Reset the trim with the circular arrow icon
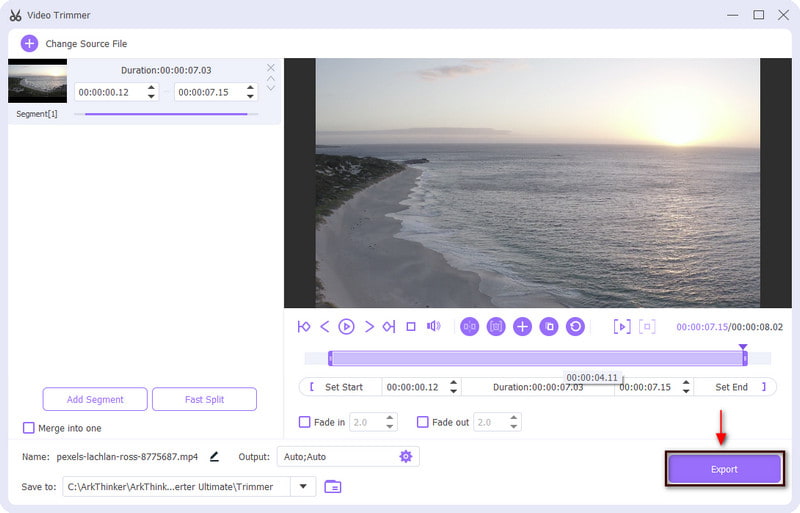This screenshot has height=513, width=800. tap(576, 327)
